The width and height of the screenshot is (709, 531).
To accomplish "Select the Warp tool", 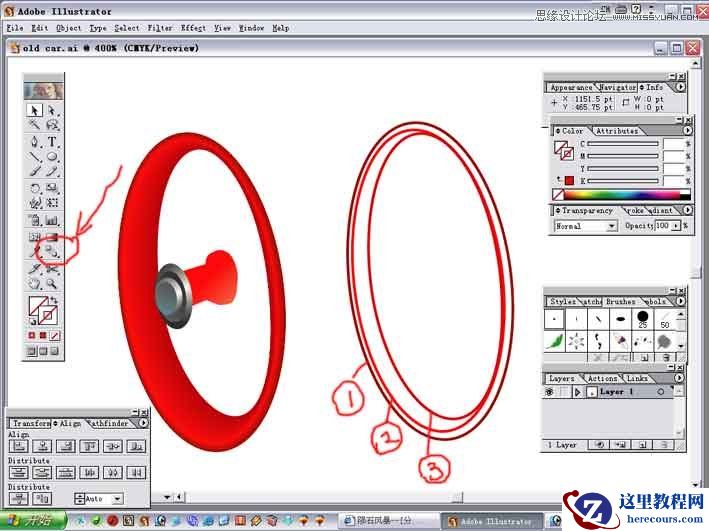I will [x=34, y=203].
